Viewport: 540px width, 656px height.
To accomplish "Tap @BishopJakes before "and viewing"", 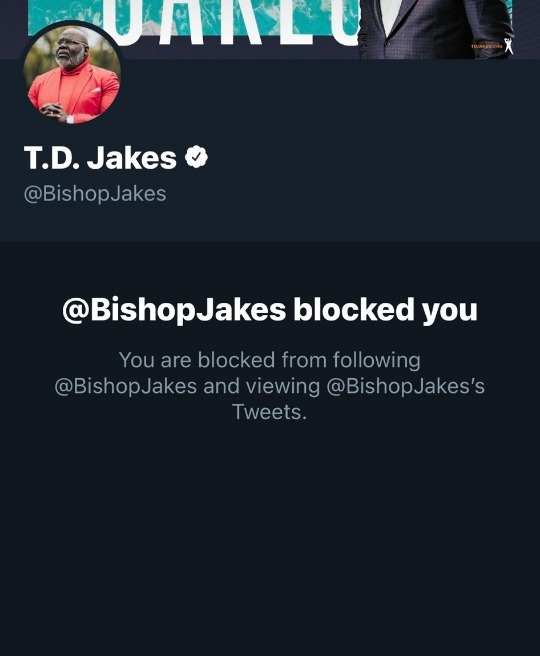I will click(x=125, y=386).
